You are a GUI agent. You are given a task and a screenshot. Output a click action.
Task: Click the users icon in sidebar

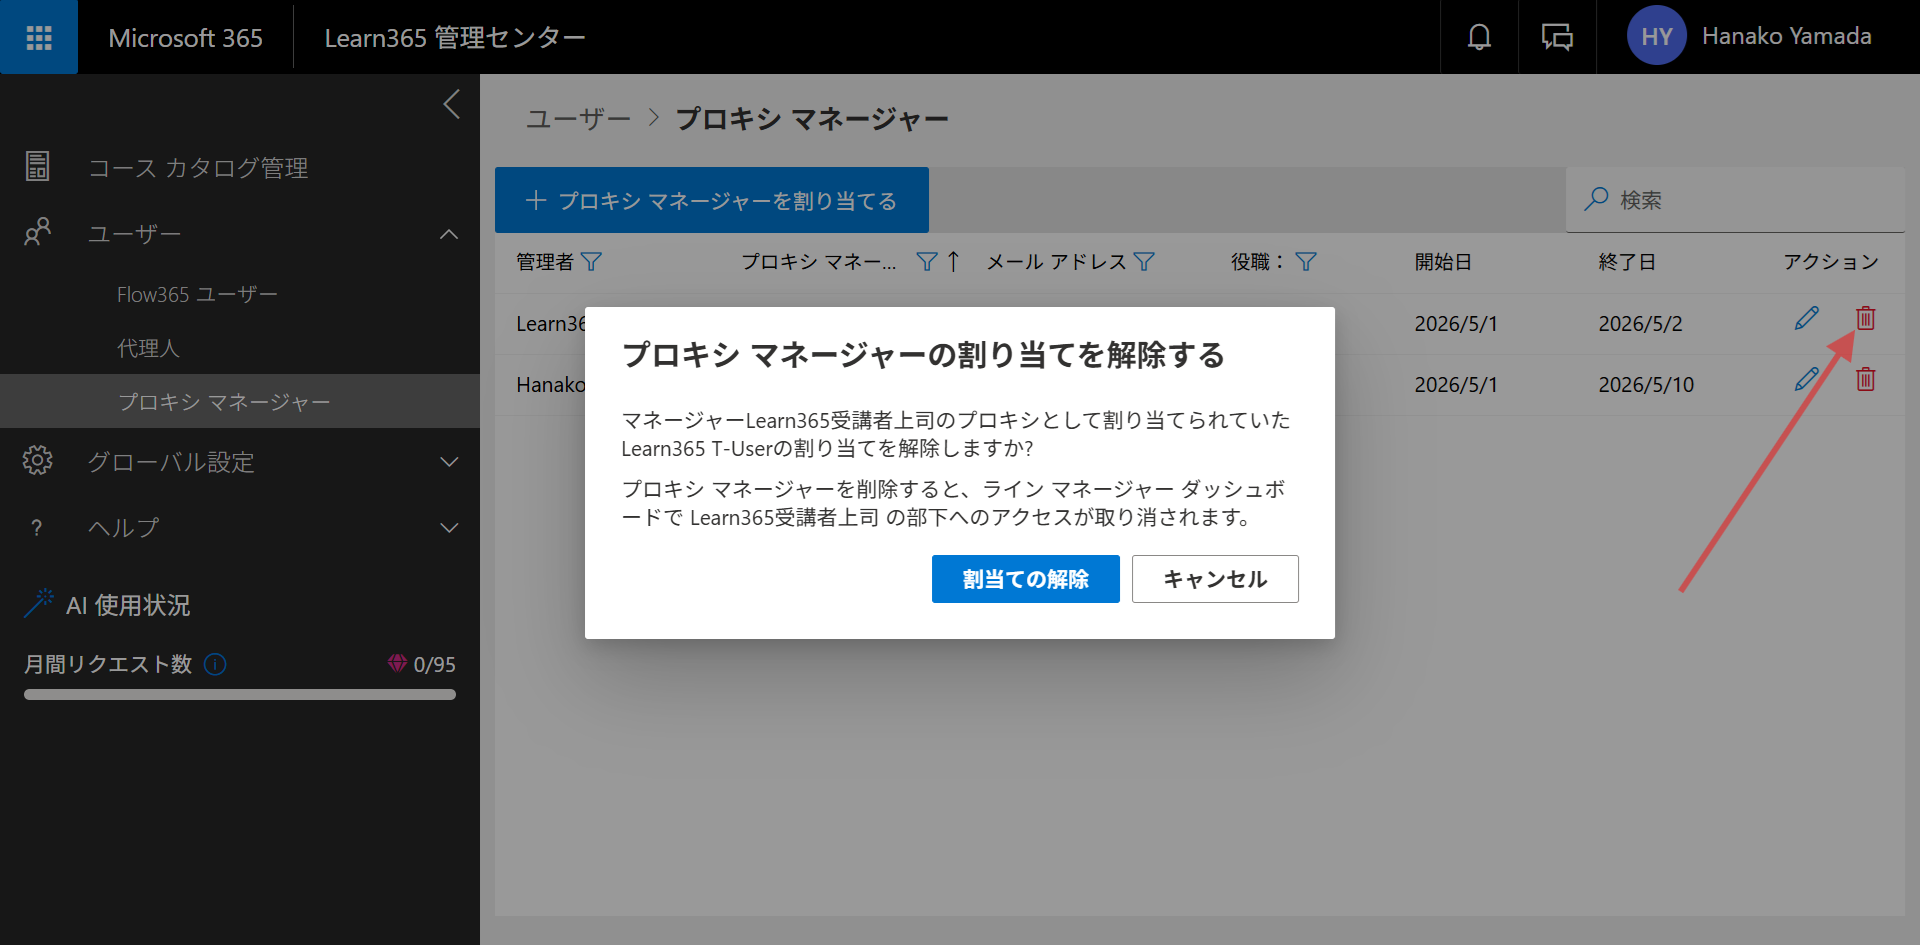tap(38, 233)
